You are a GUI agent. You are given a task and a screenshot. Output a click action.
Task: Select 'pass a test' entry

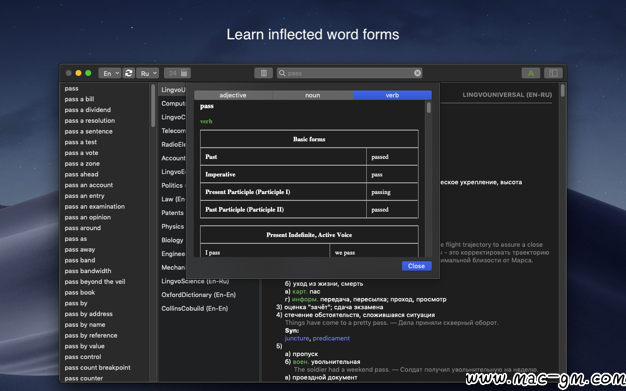(x=81, y=142)
